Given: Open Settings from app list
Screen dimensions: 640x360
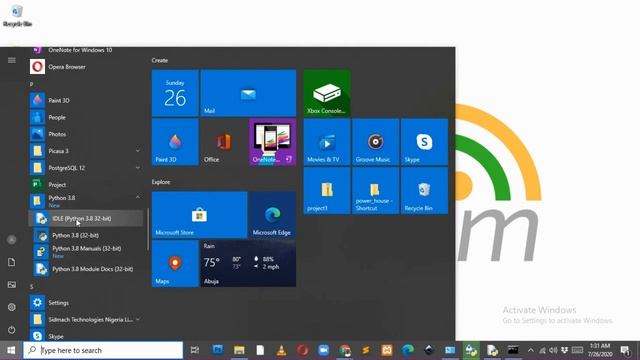Looking at the screenshot, I should 86,303.
